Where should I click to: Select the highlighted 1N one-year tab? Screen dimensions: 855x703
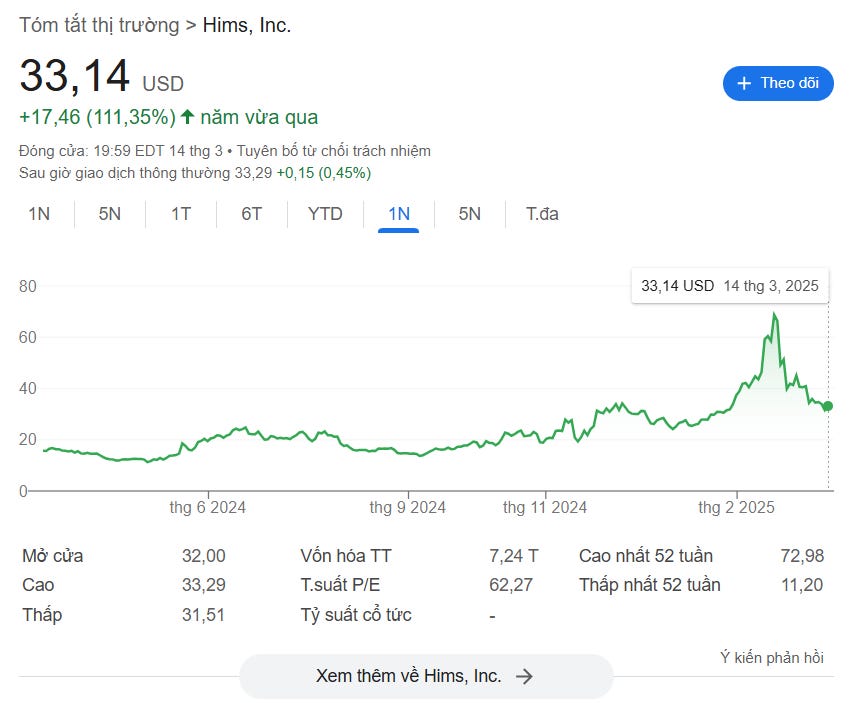click(x=398, y=214)
